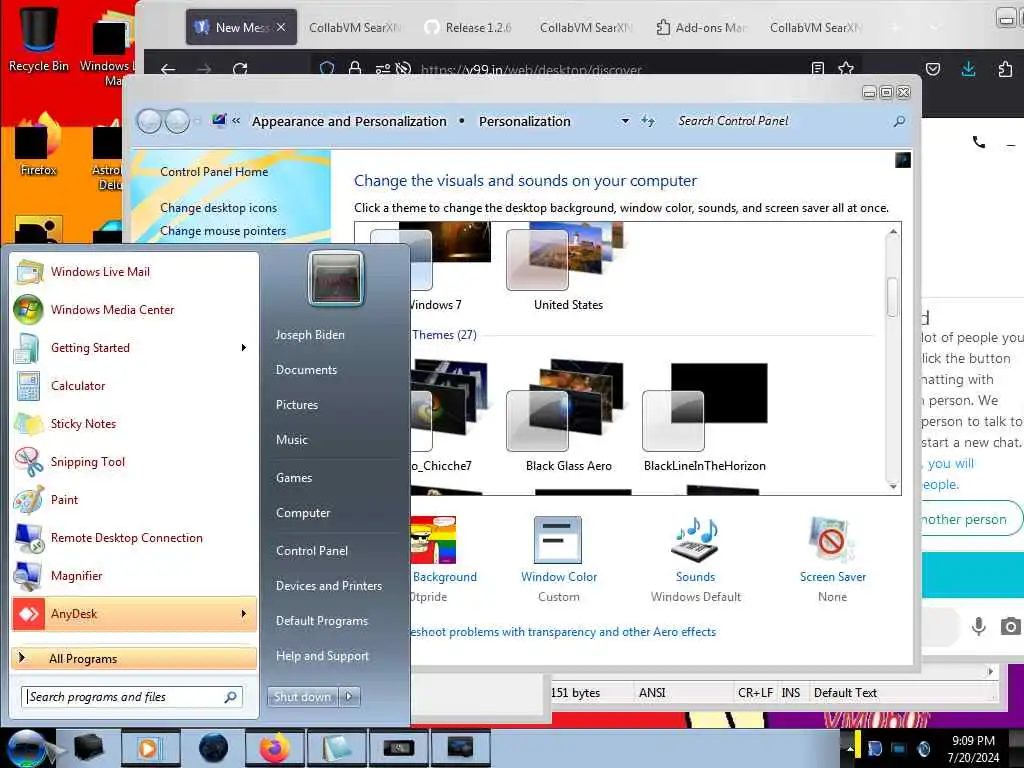Select the BlackLineInTheHorizon theme
This screenshot has height=768, width=1024.
pyautogui.click(x=705, y=415)
